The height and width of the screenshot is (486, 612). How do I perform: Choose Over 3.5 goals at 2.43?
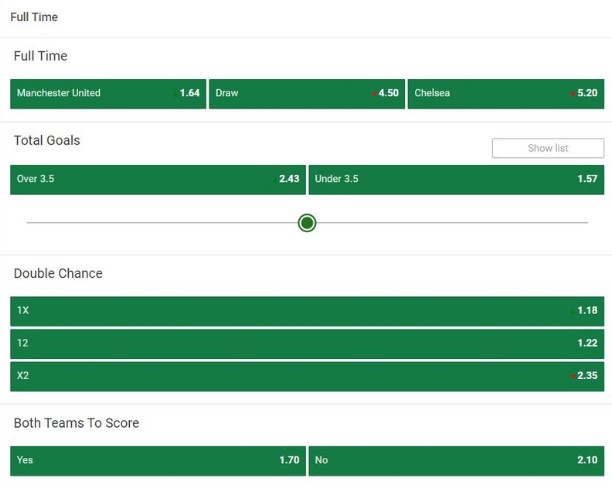click(158, 180)
